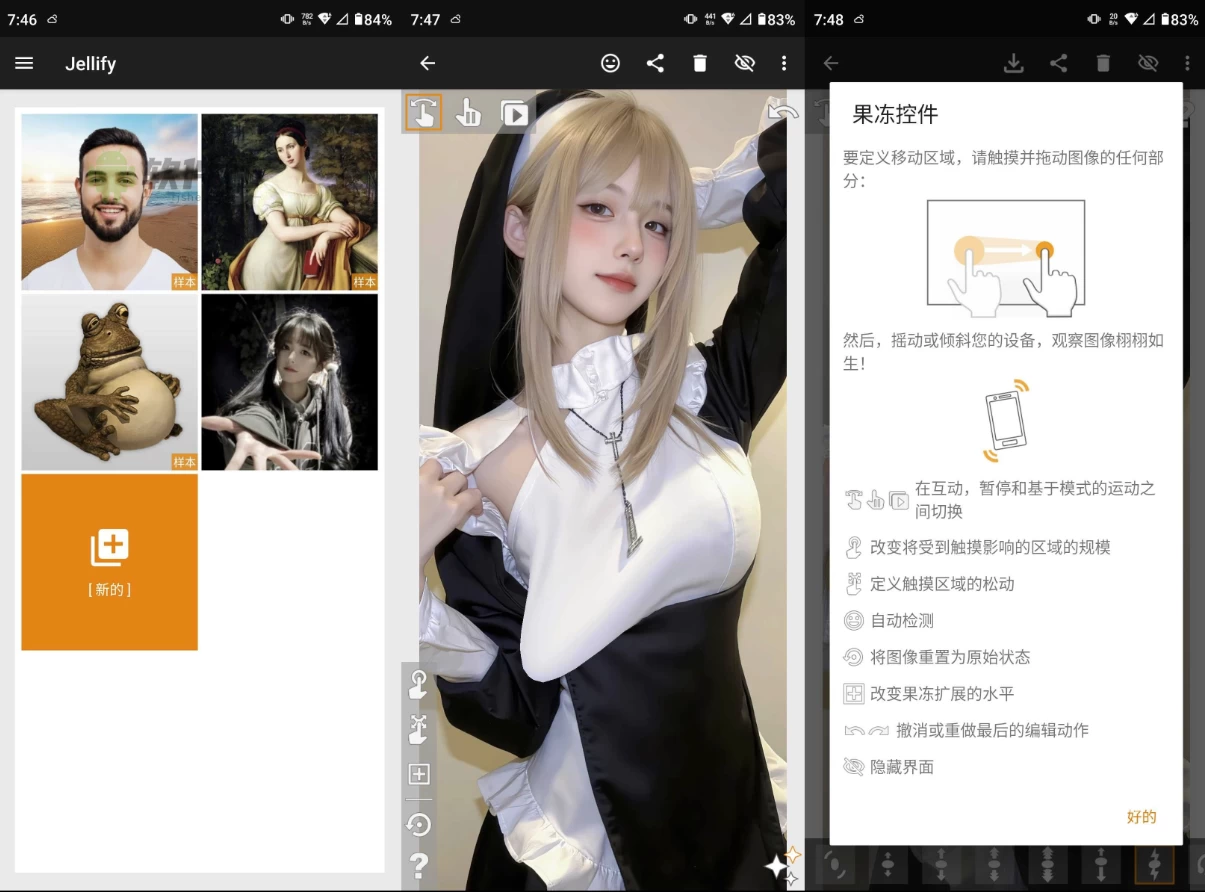
Task: Dismiss the dialog with 好的 button
Action: 1141,817
